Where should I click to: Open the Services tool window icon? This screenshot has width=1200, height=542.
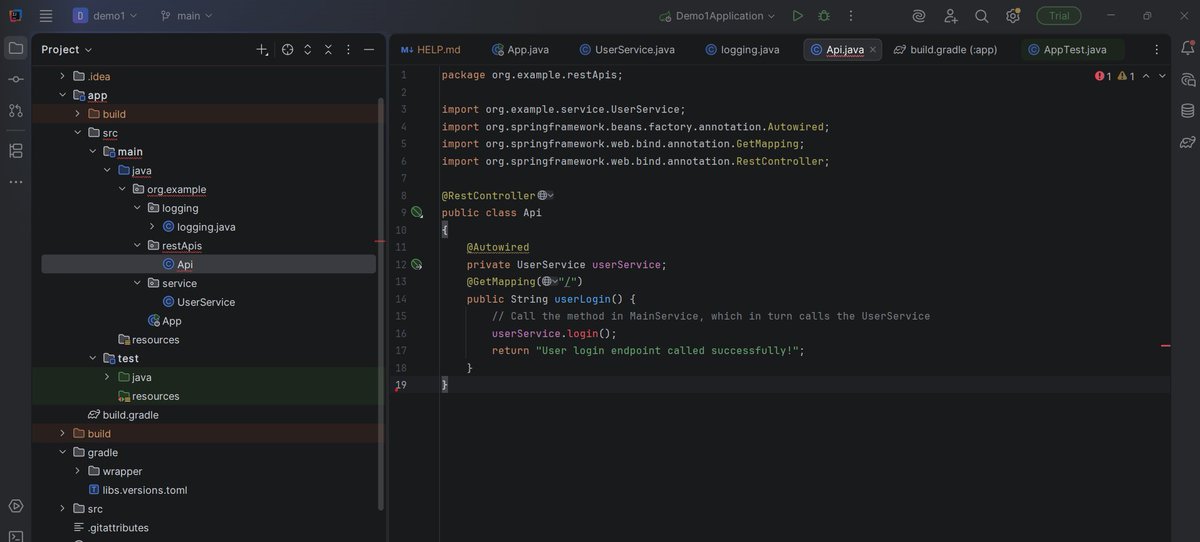(16, 506)
